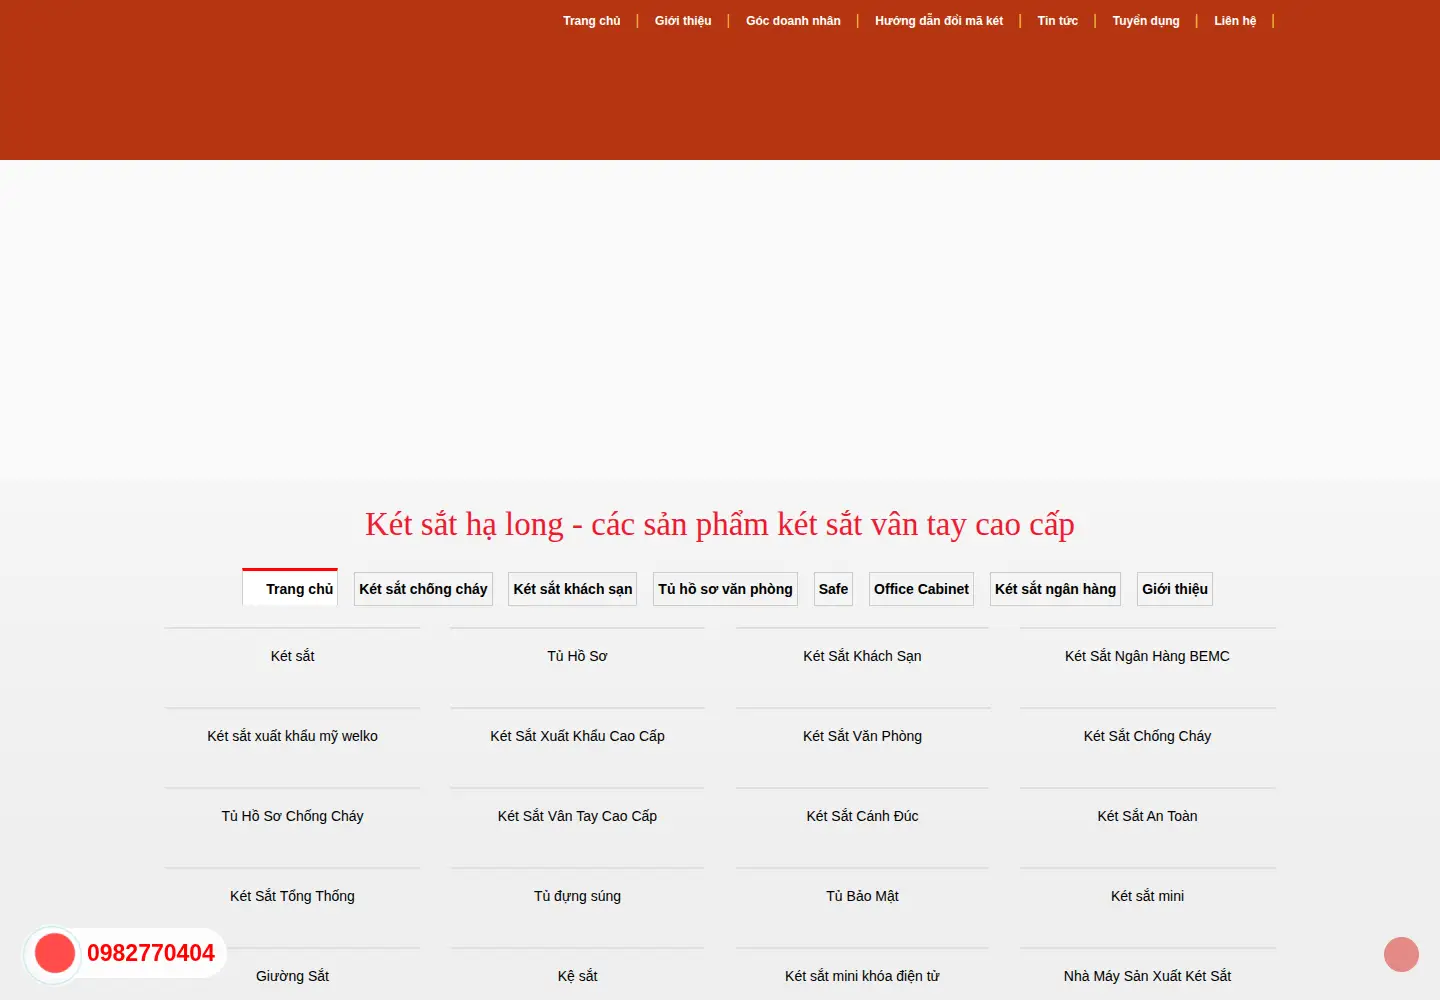Open Két sắt mini khóa điện tử
Viewport: 1440px width, 1000px height.
click(x=862, y=976)
